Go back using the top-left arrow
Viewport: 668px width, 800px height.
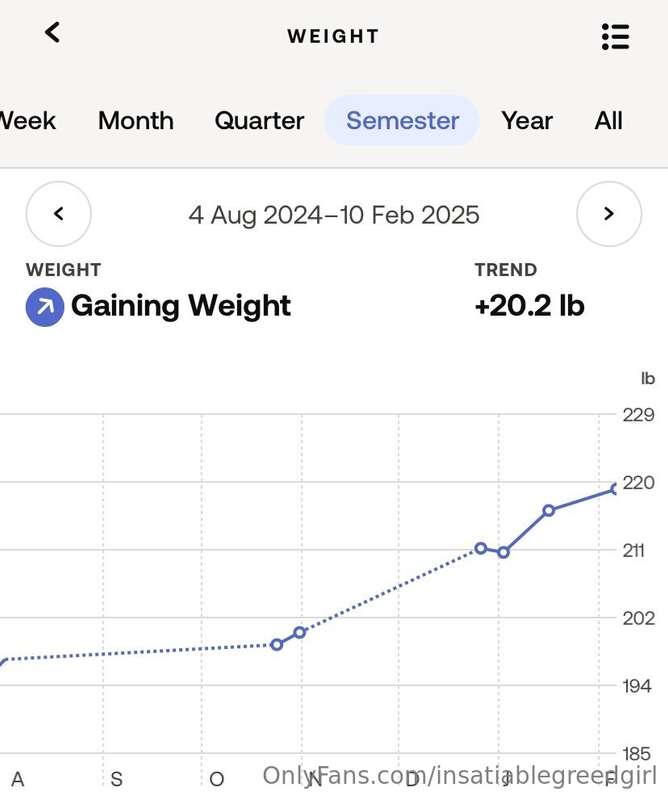[x=53, y=33]
